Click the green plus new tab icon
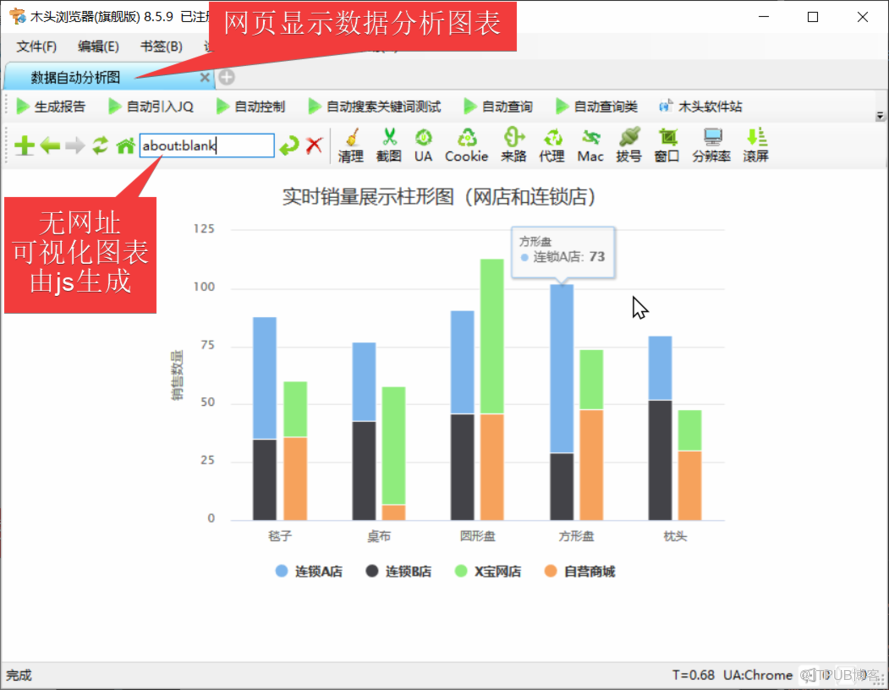Viewport: 889px width, 690px height. [x=24, y=146]
